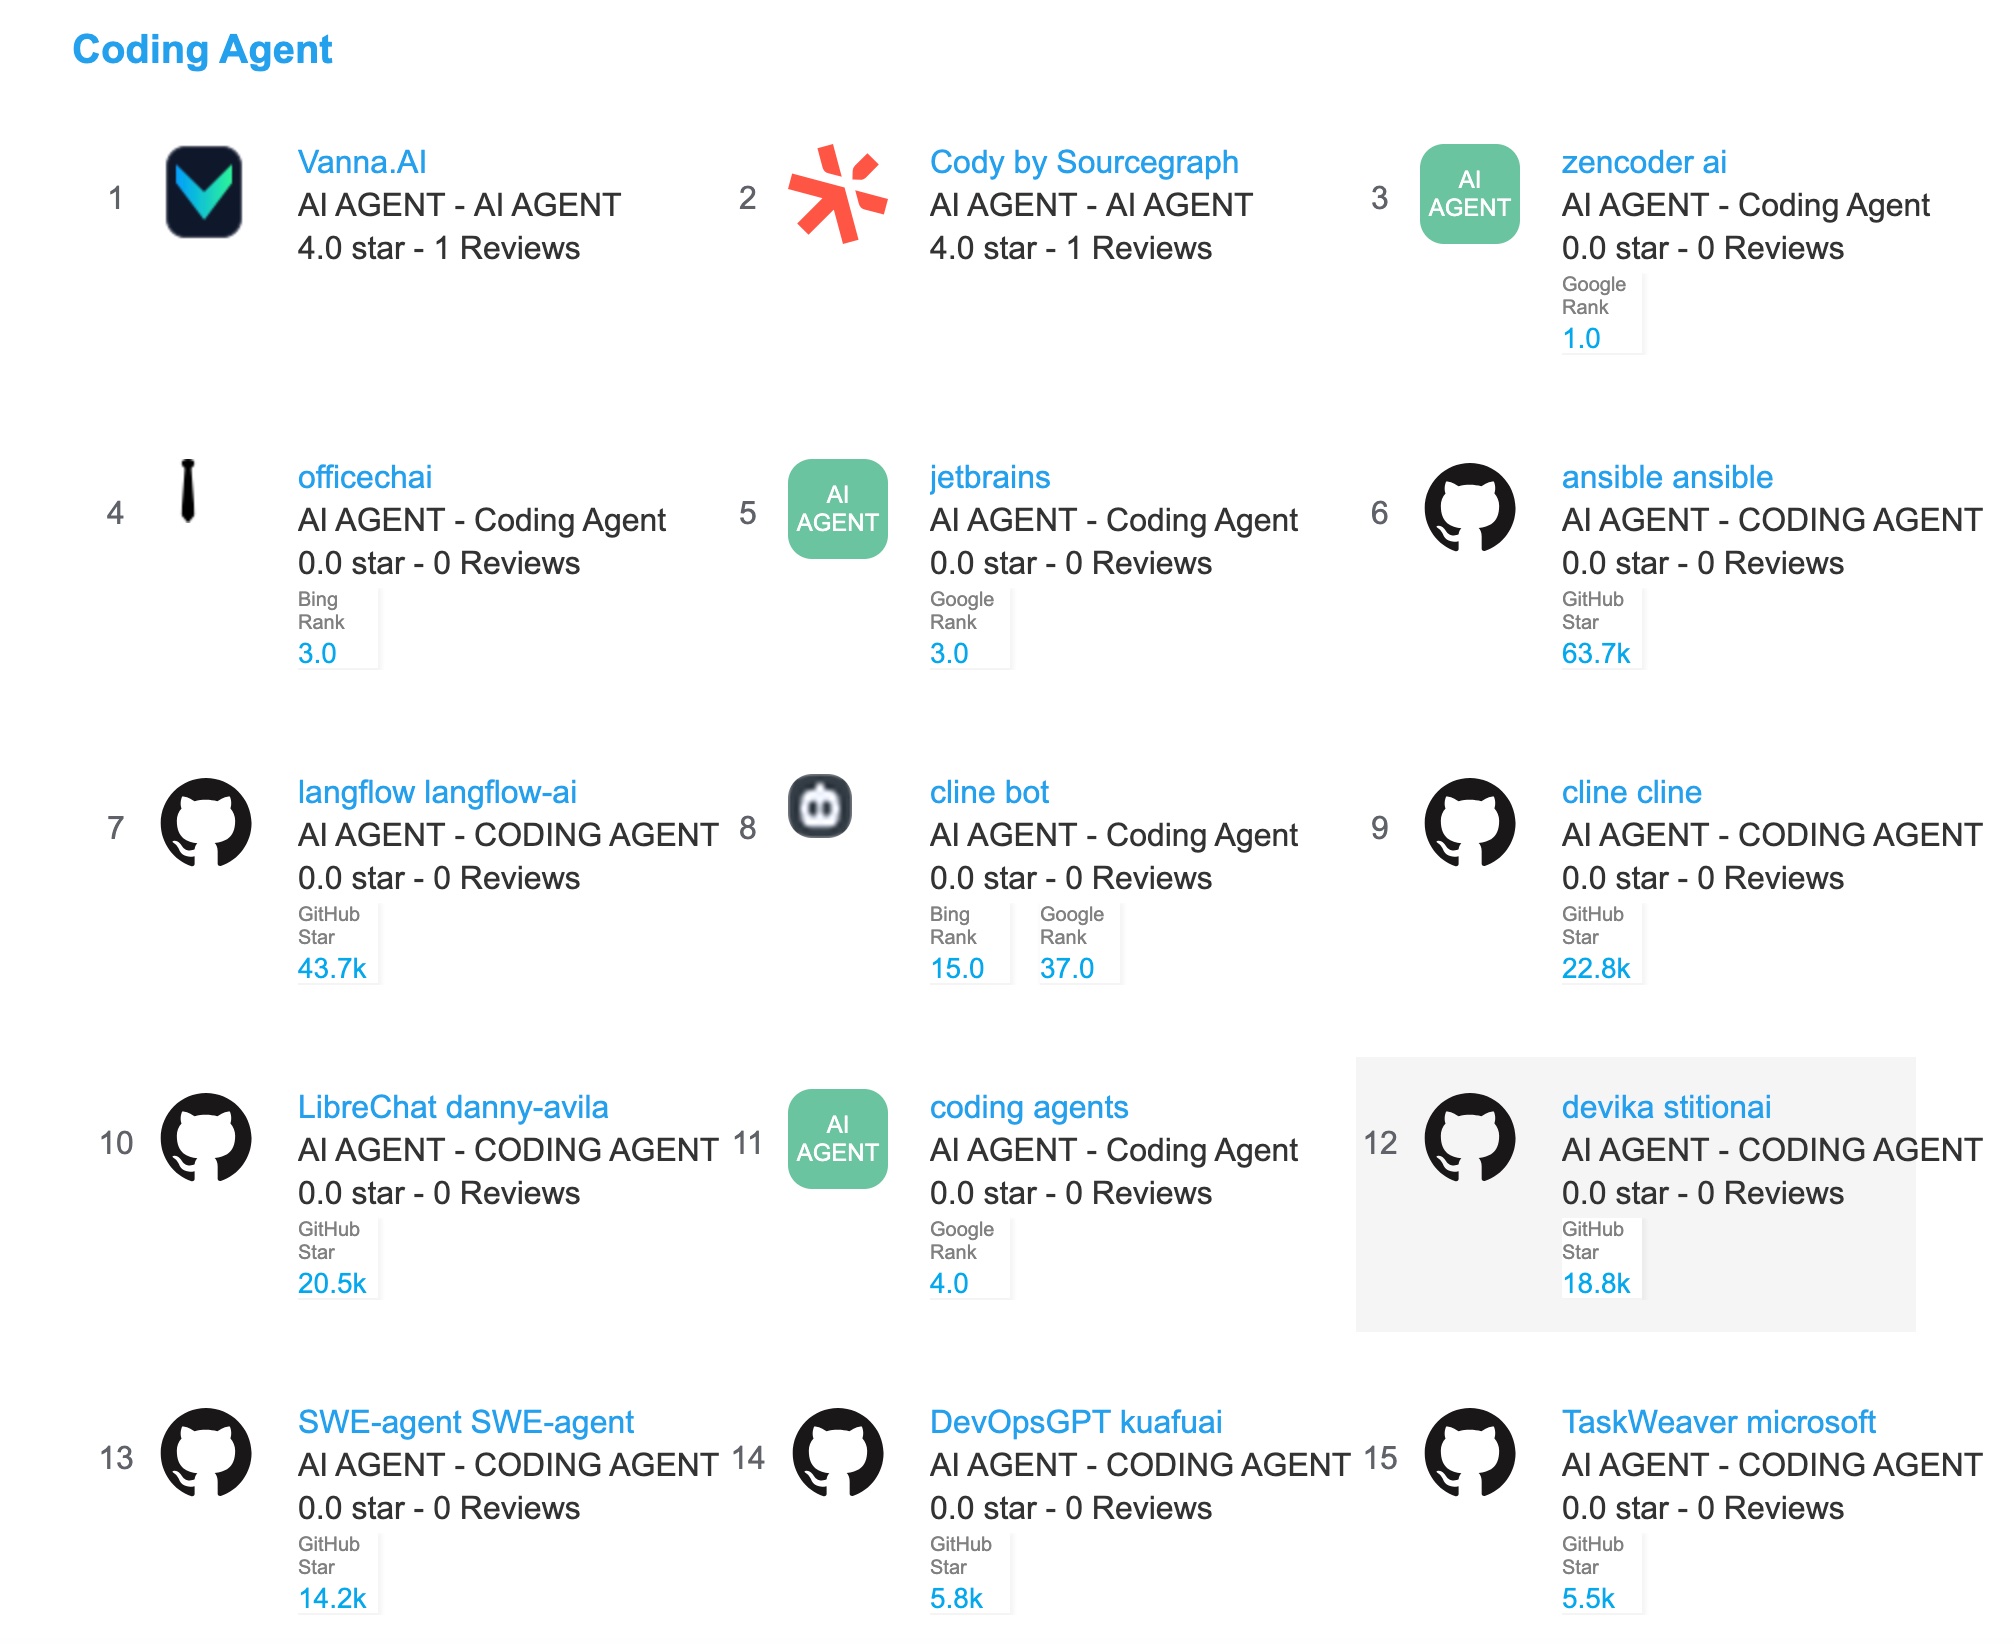Click cline bot Bing Rank value 15.0
This screenshot has height=1644, width=2014.
point(957,968)
